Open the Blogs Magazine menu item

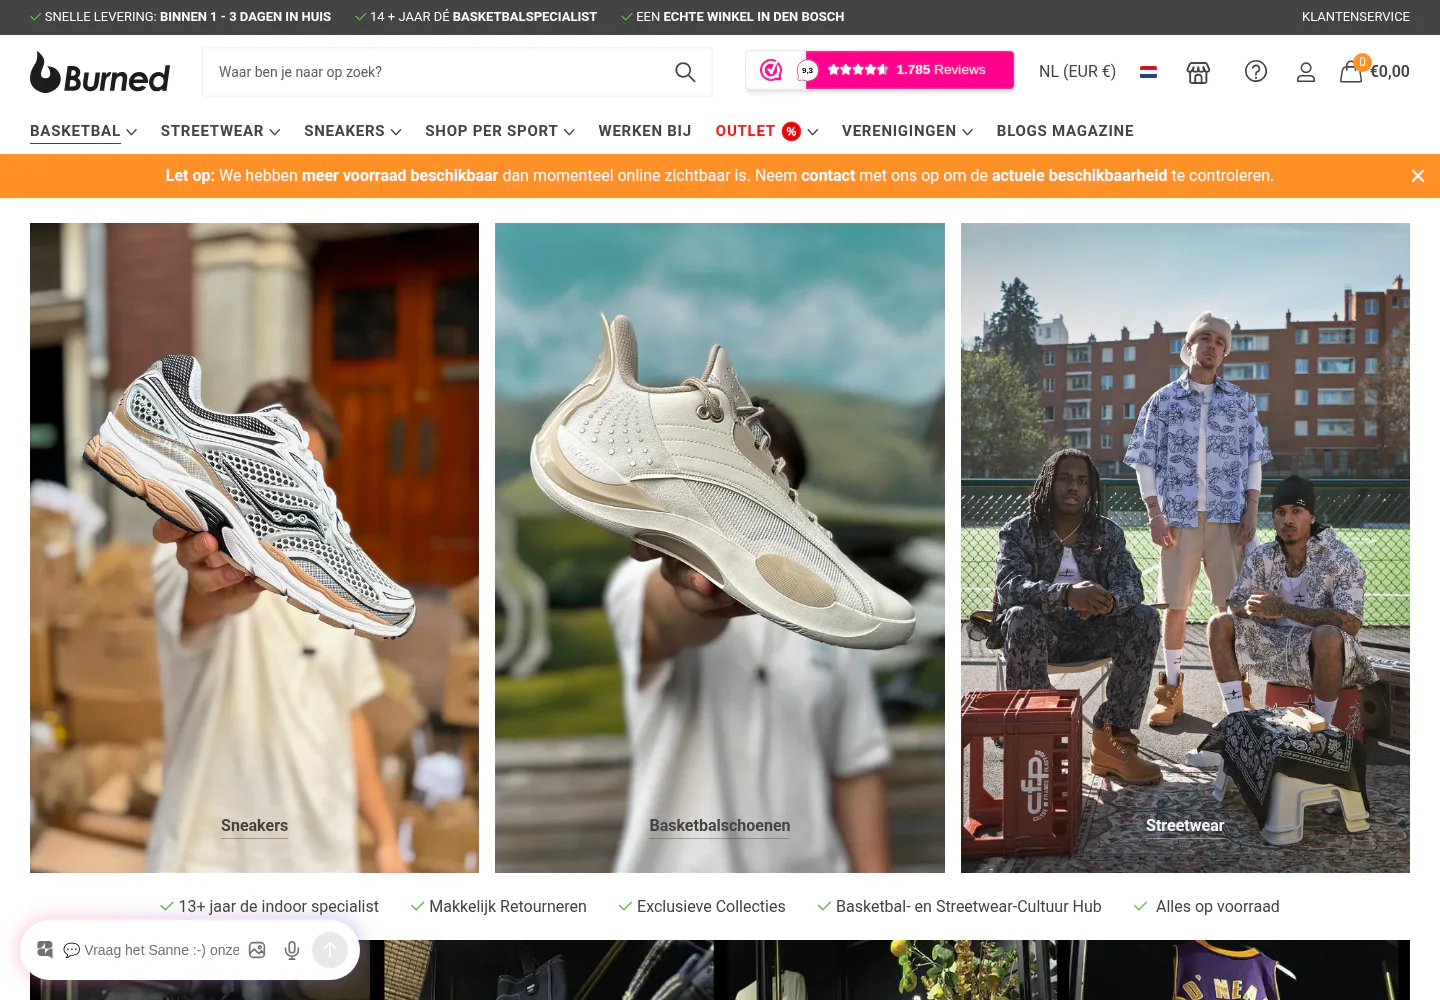pos(1065,131)
